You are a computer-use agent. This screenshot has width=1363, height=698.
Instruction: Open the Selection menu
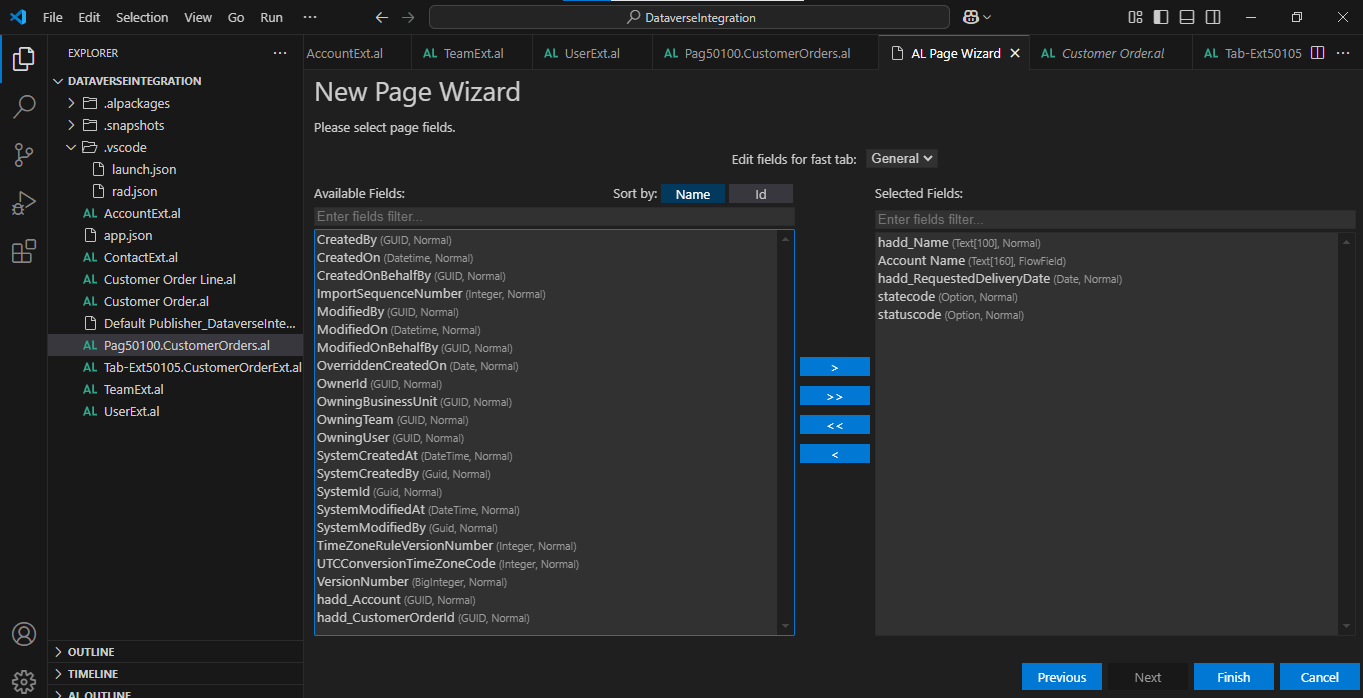click(x=142, y=17)
